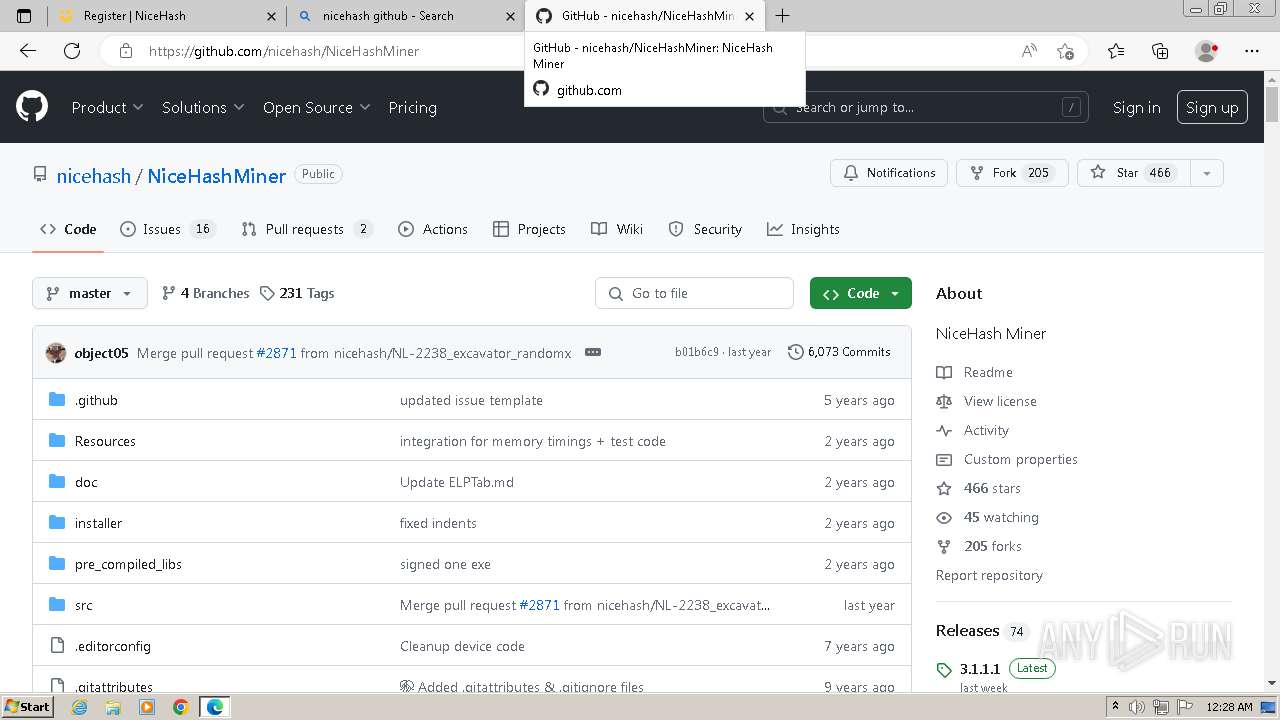Viewport: 1280px width, 720px height.
Task: Open a new browser tab
Action: pos(782,16)
